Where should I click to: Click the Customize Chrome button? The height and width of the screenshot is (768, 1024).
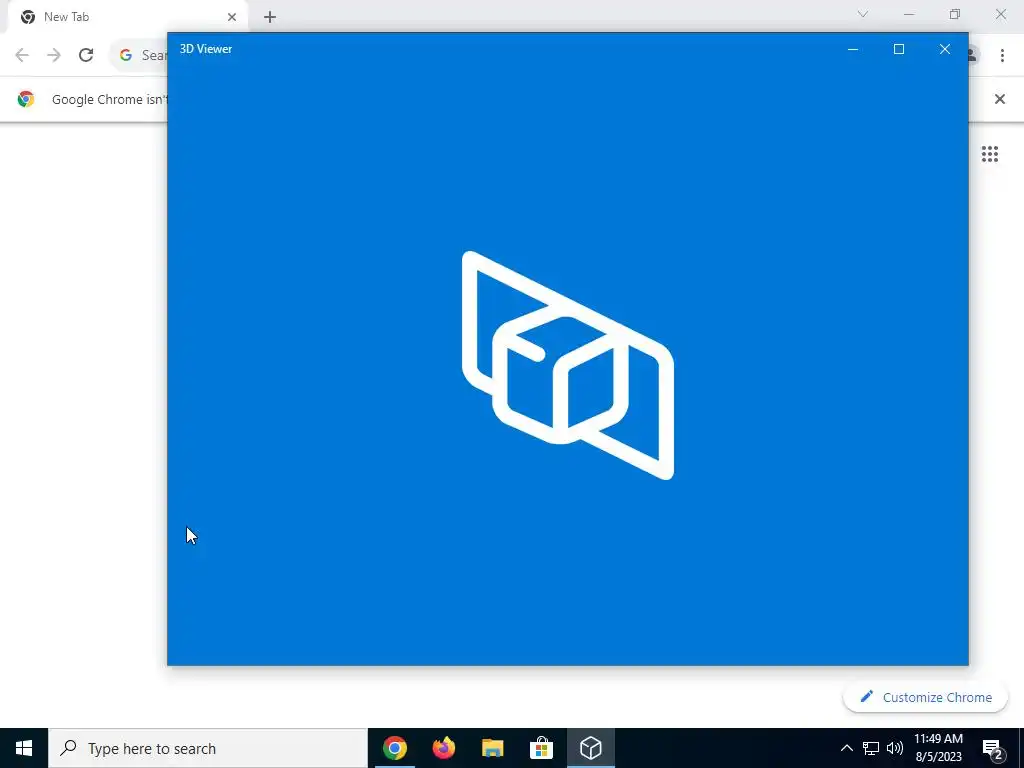click(925, 697)
